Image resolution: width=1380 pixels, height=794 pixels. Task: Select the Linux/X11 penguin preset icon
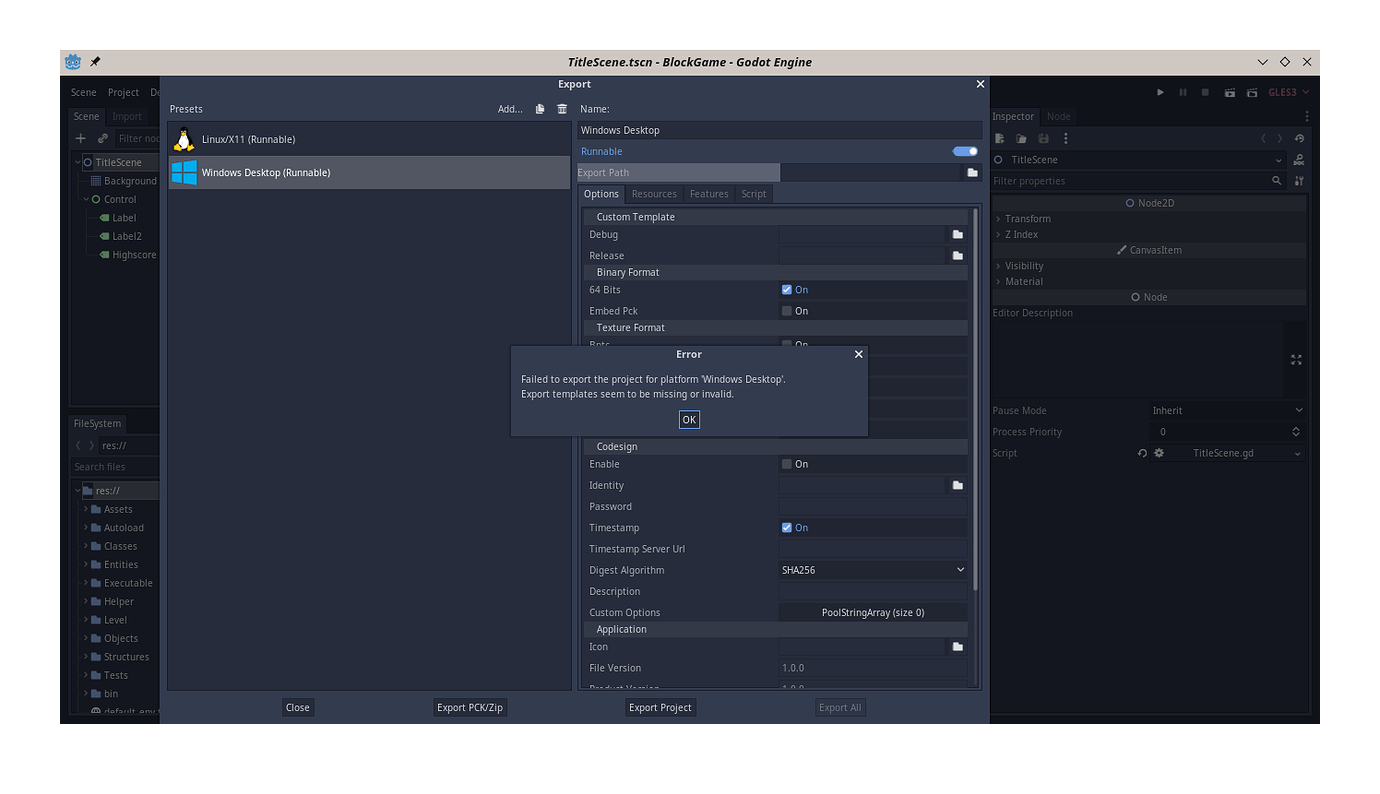[184, 140]
